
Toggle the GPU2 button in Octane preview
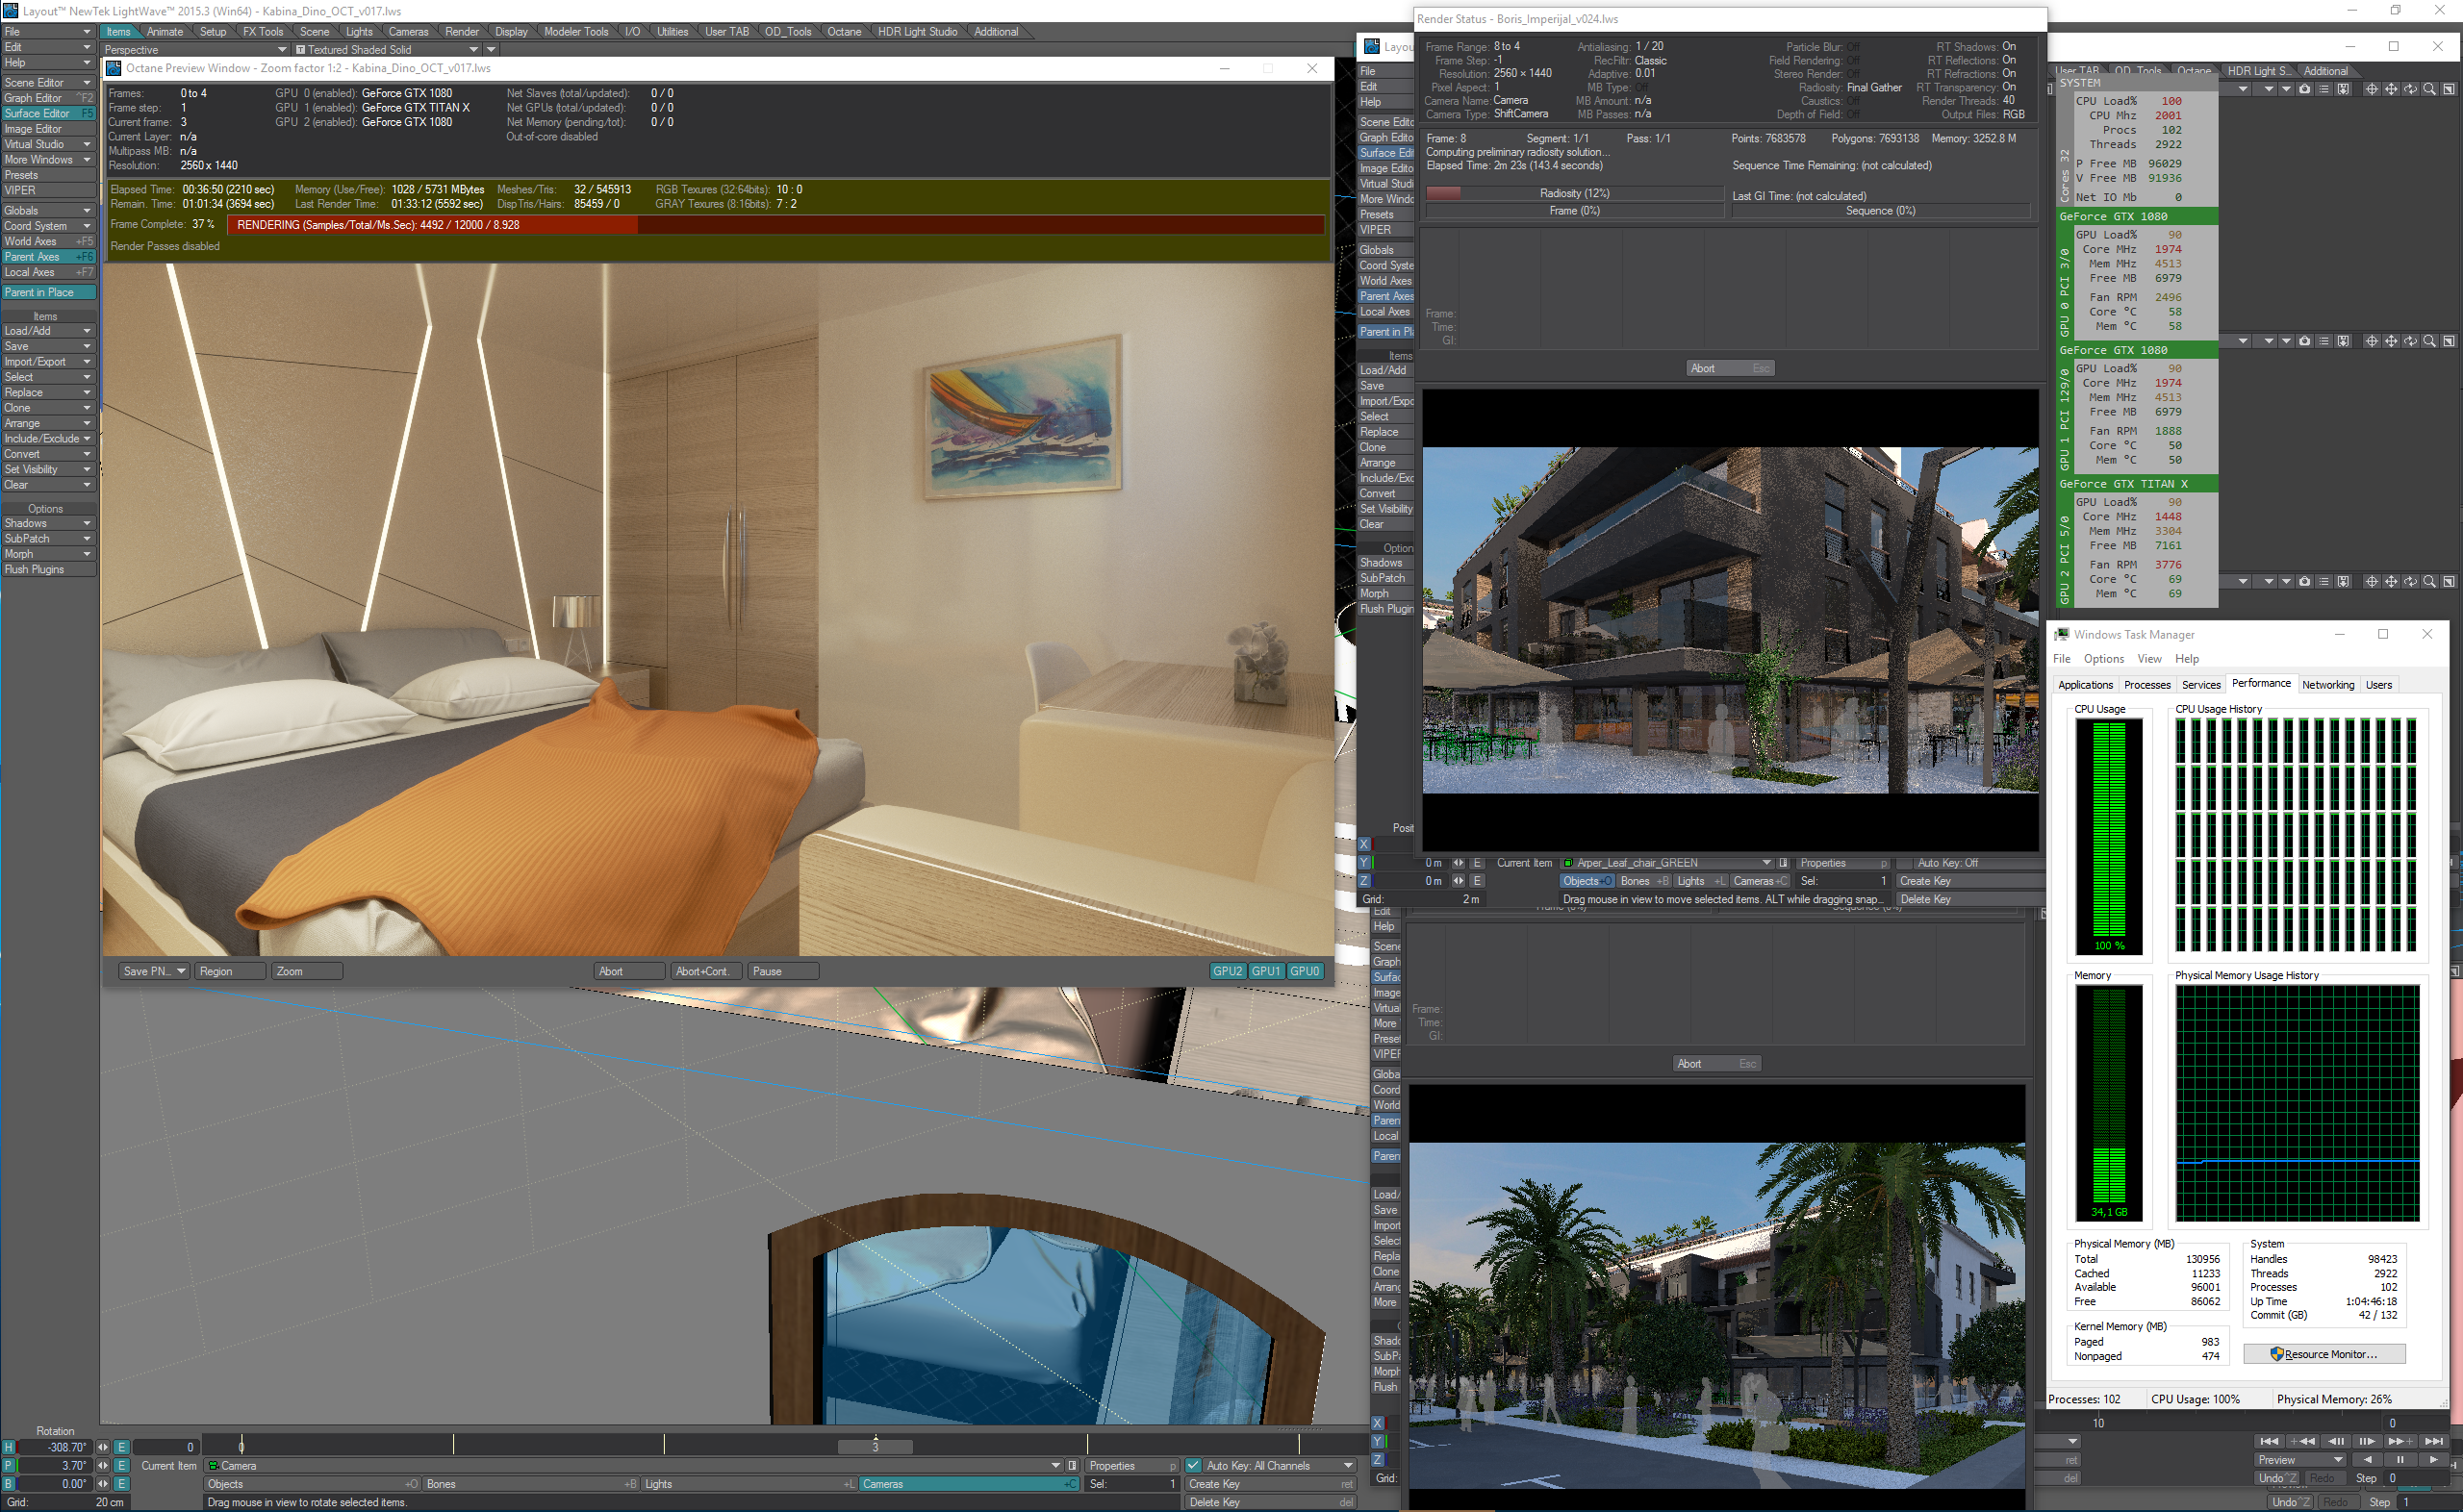pos(1227,971)
